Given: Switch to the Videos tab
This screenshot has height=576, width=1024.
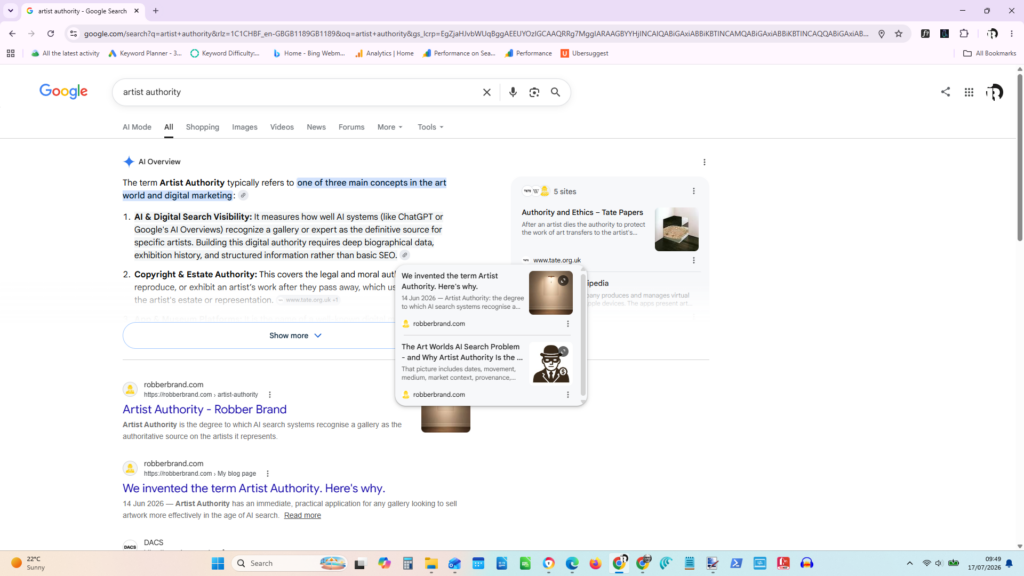Looking at the screenshot, I should 282,127.
